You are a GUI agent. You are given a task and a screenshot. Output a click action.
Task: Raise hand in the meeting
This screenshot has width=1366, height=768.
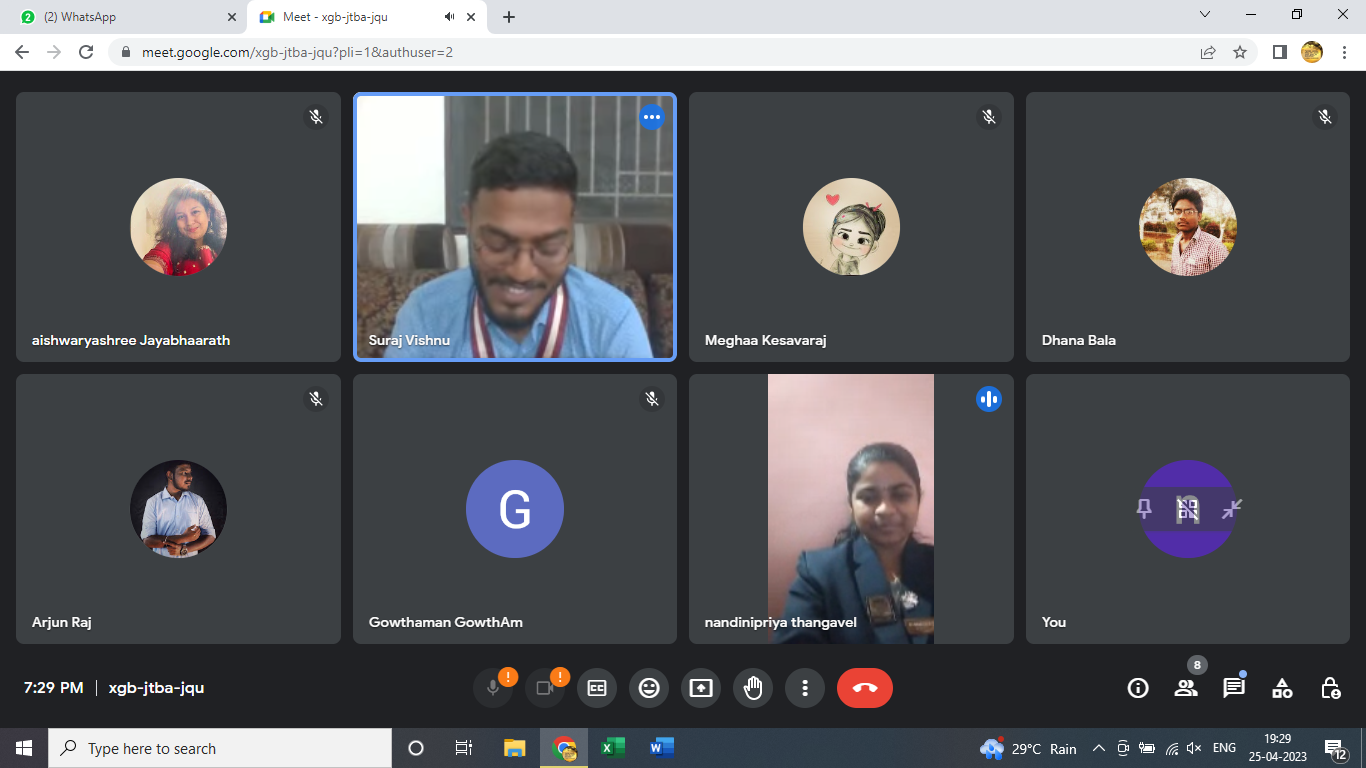(x=753, y=688)
